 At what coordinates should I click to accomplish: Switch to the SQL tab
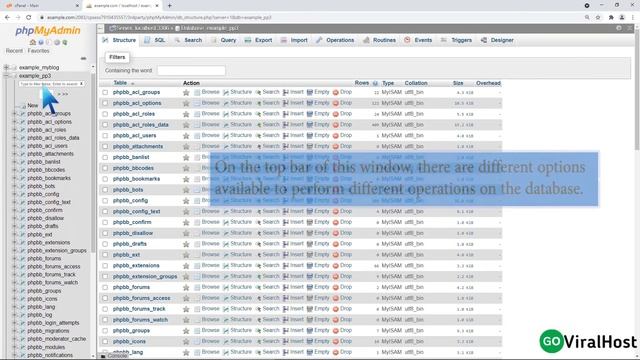click(155, 40)
